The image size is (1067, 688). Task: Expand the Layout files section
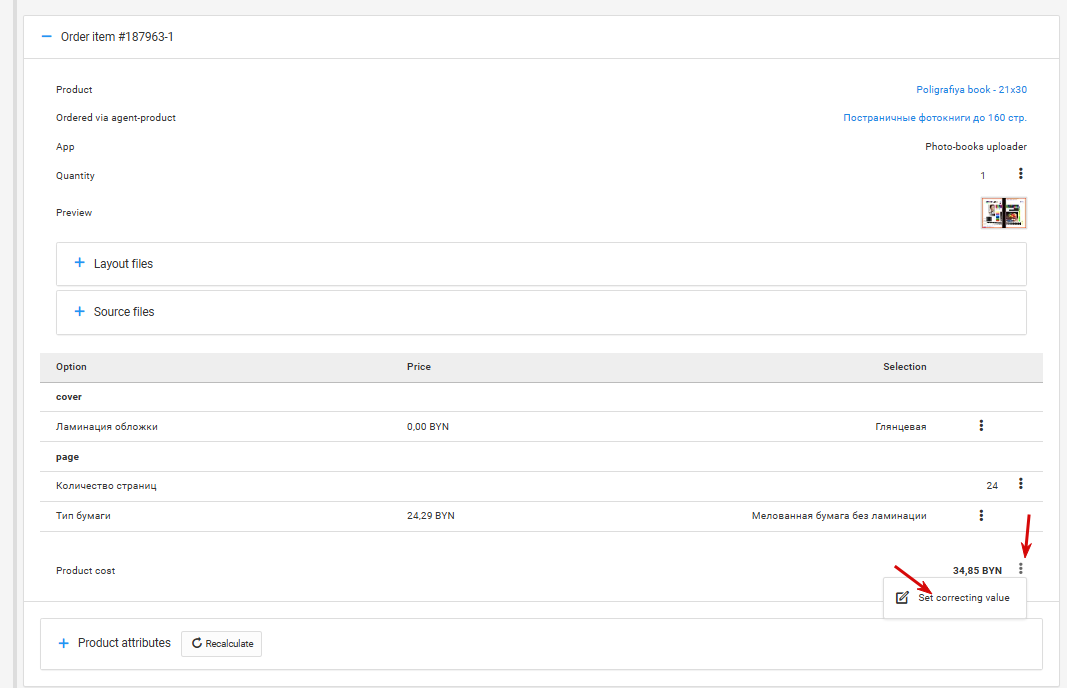[x=80, y=263]
